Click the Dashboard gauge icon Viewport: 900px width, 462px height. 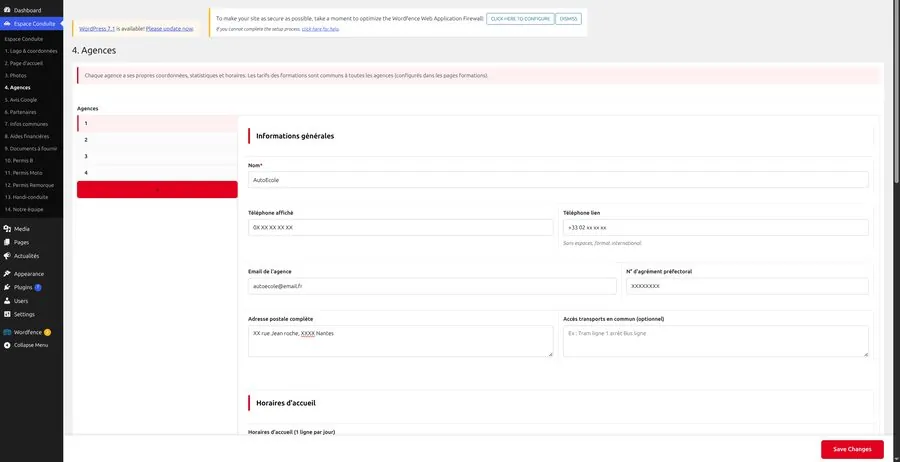(x=7, y=10)
